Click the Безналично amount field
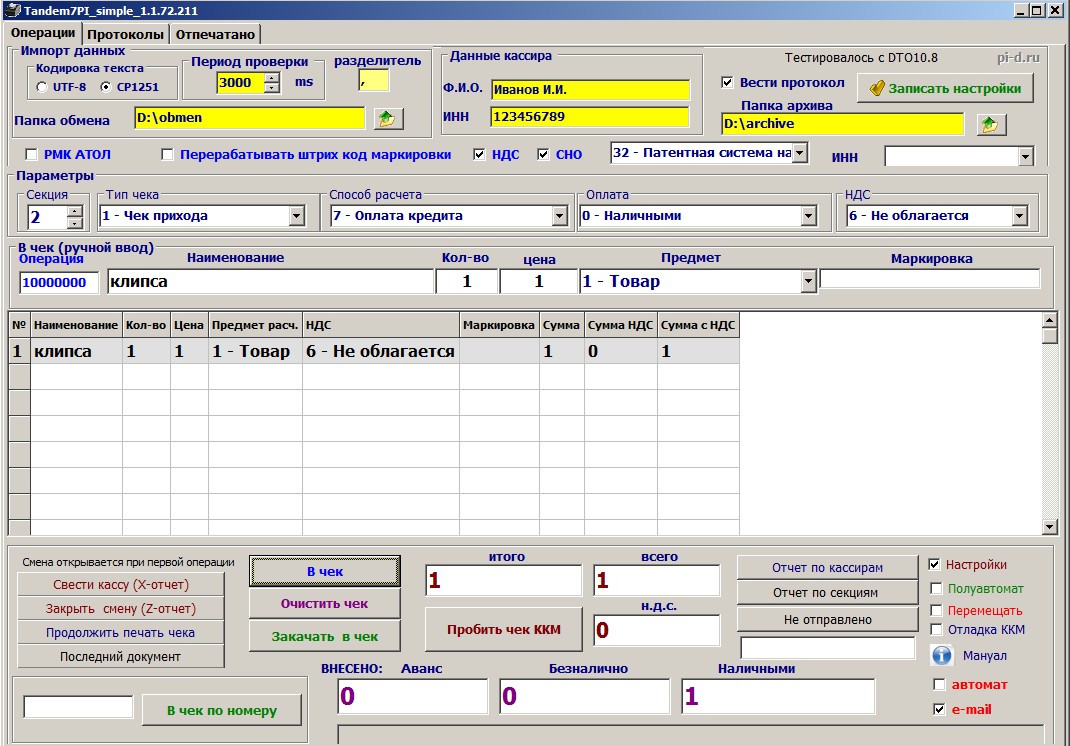The image size is (1070, 746). (x=584, y=696)
